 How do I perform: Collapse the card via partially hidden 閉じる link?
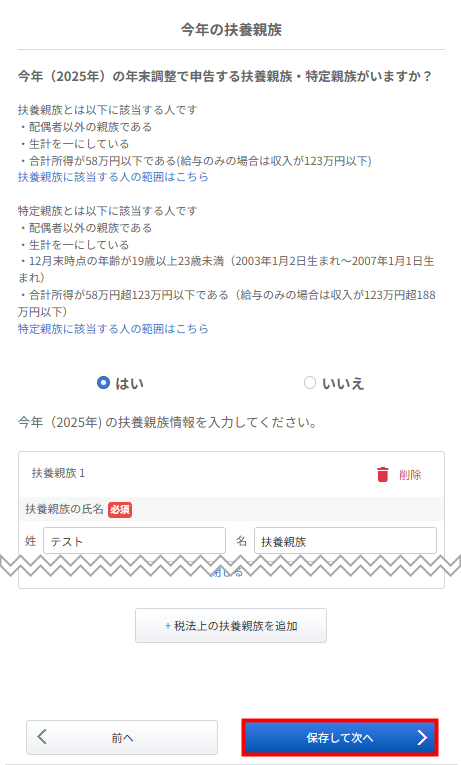[227, 572]
